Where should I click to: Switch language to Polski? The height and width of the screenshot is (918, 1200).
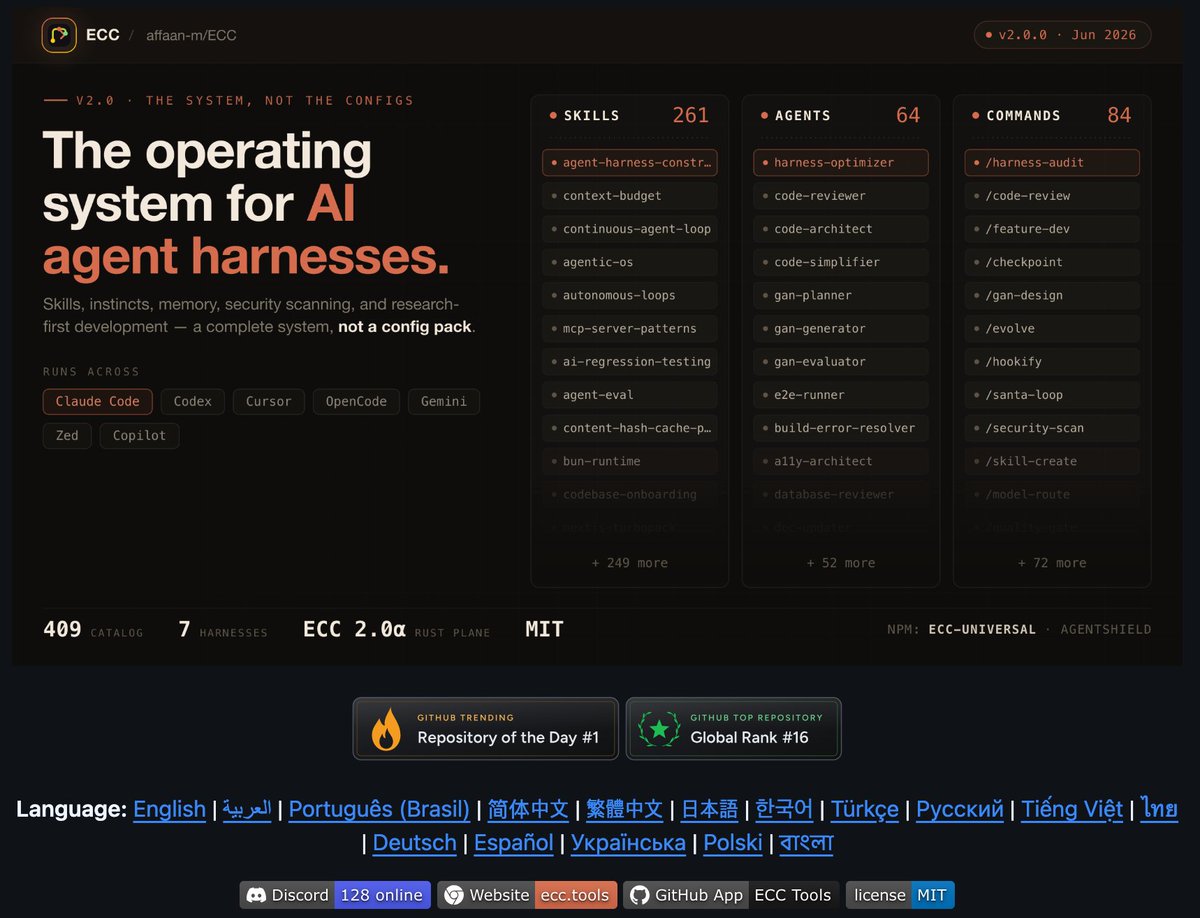[x=733, y=843]
